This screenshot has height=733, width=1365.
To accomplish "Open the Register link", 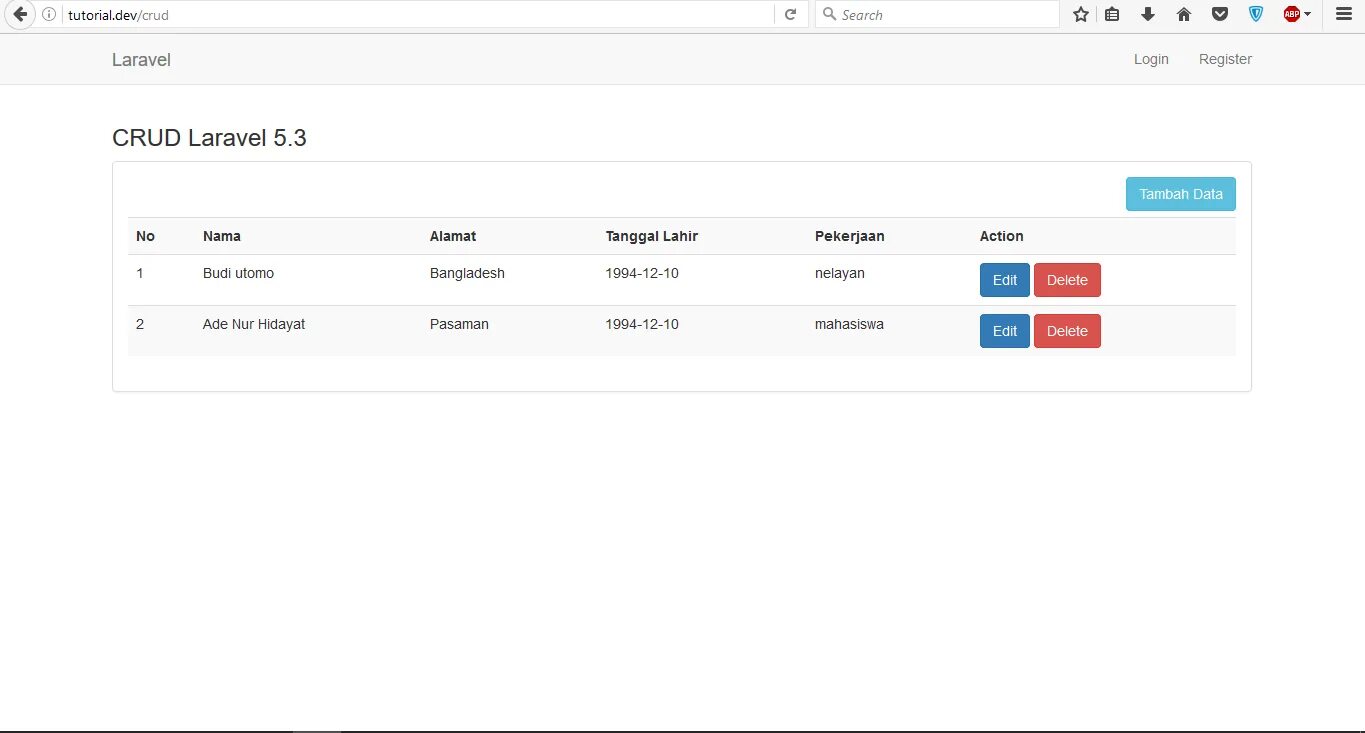I will click(1225, 59).
